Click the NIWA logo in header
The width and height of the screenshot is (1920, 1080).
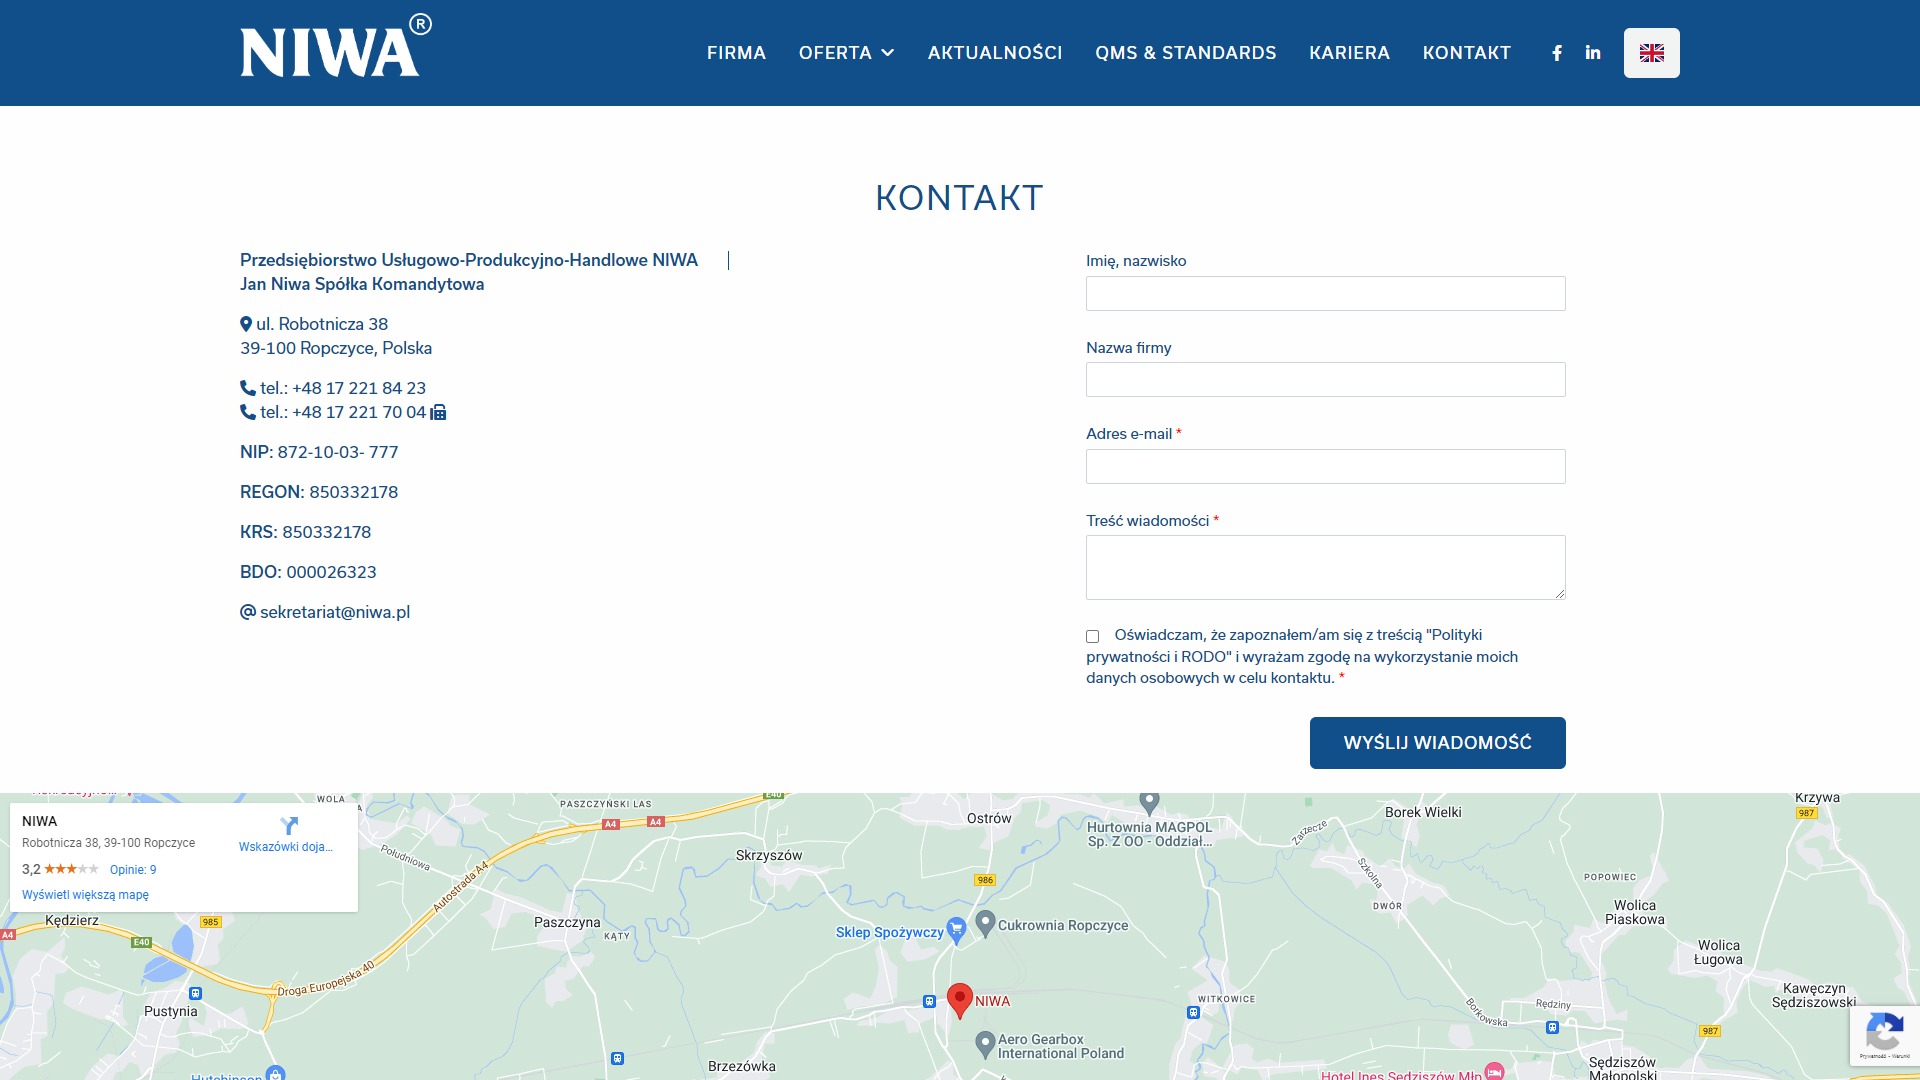coord(336,46)
